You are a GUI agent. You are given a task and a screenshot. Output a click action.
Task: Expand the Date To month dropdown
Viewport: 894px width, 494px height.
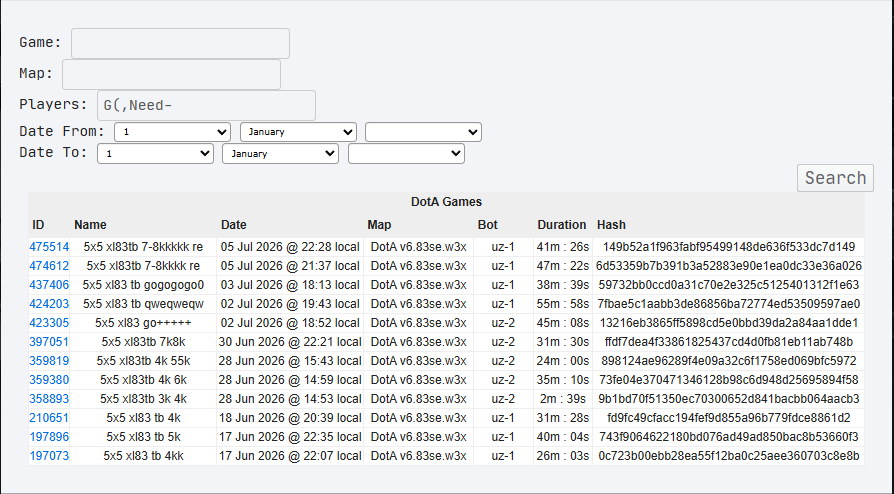281,153
